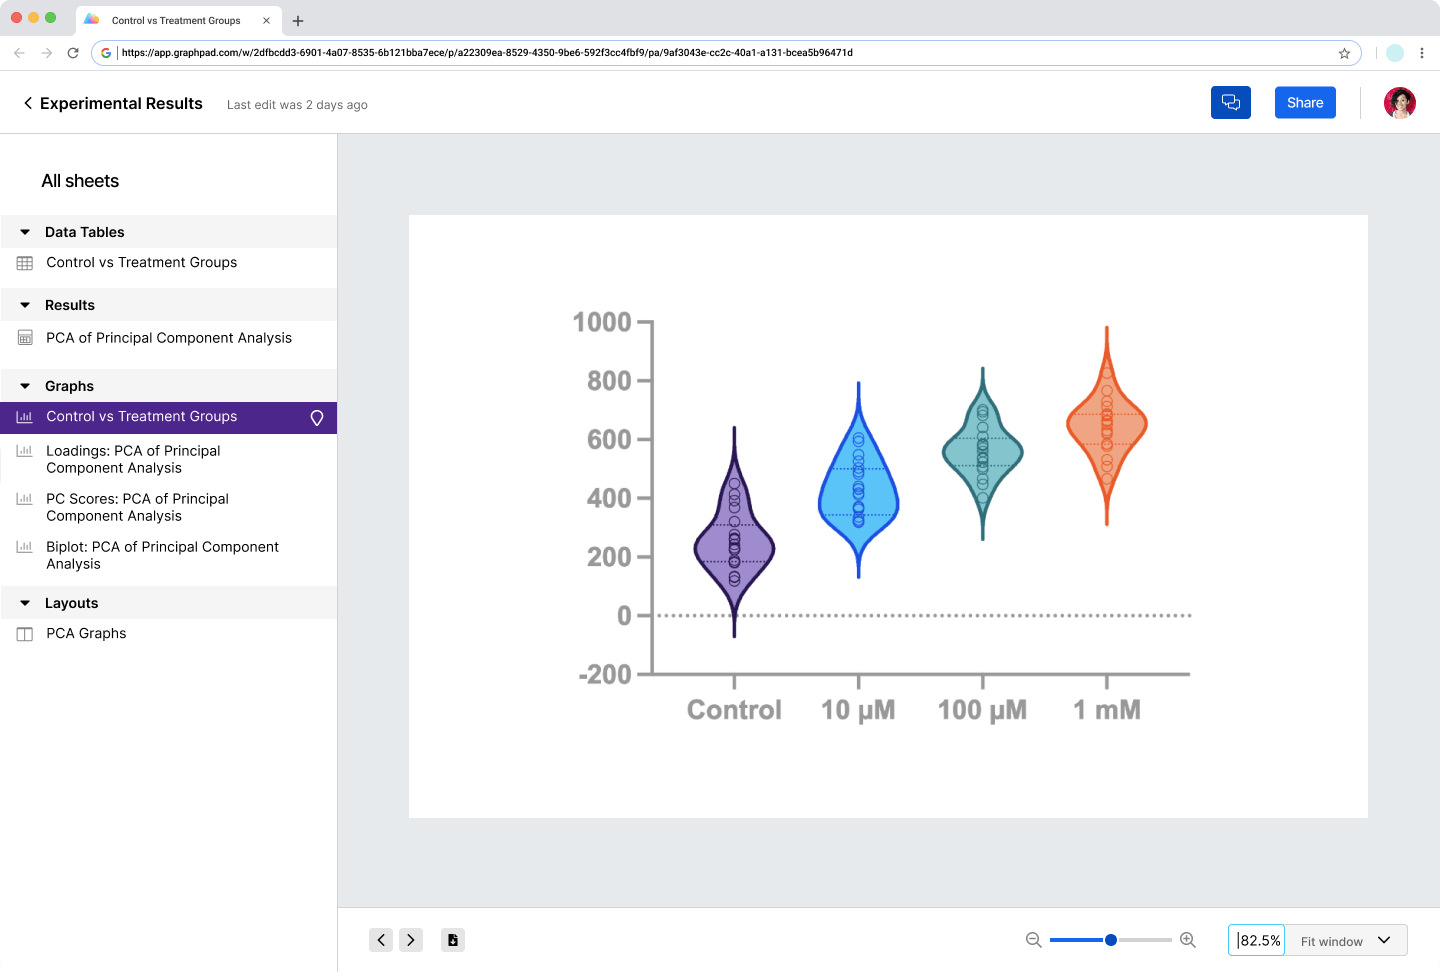This screenshot has height=972, width=1440.
Task: Open the PCA of Principal Component Analysis results sheet
Action: [169, 338]
